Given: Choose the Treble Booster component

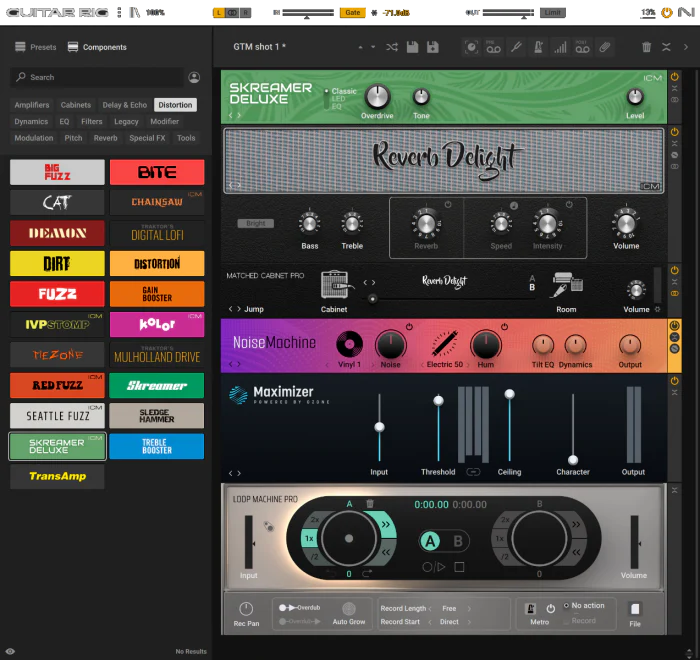Looking at the screenshot, I should coord(157,446).
